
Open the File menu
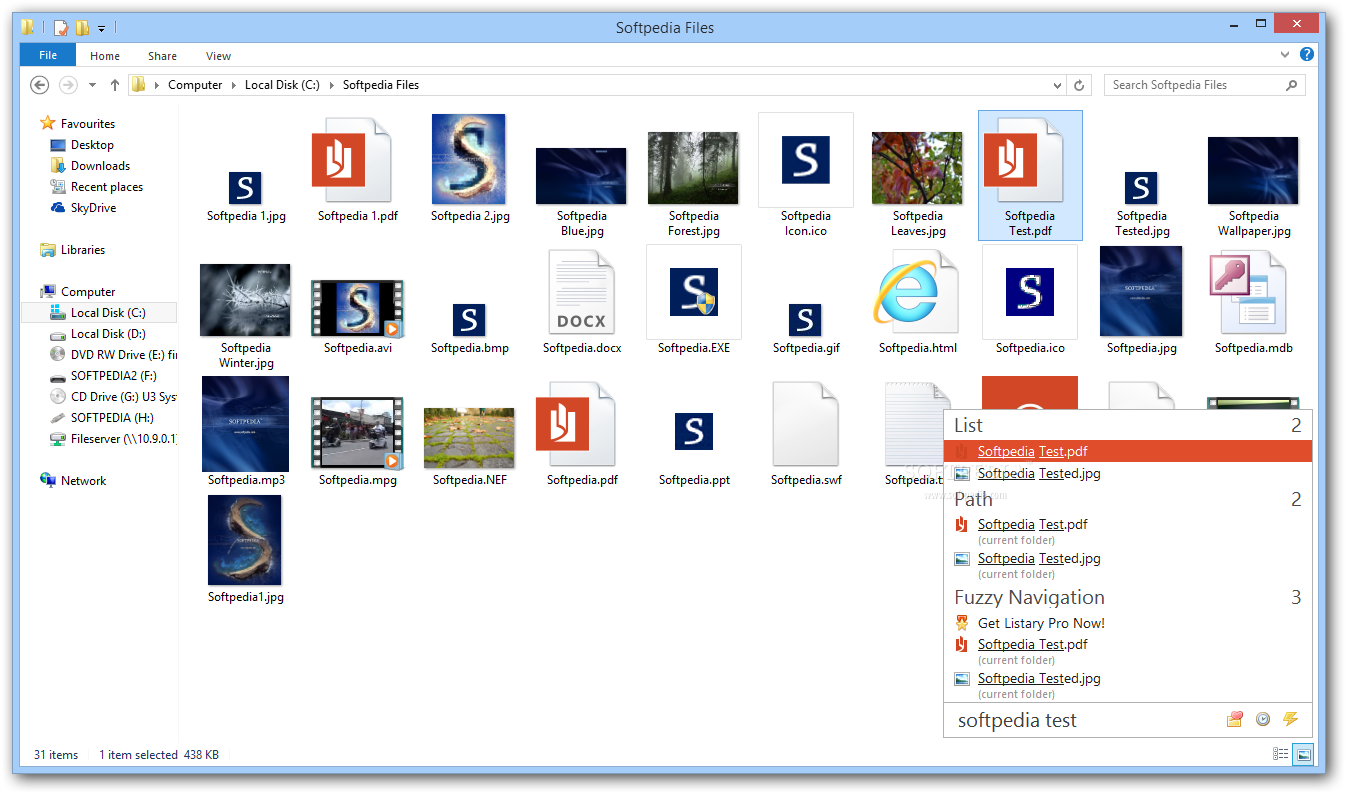coord(48,56)
